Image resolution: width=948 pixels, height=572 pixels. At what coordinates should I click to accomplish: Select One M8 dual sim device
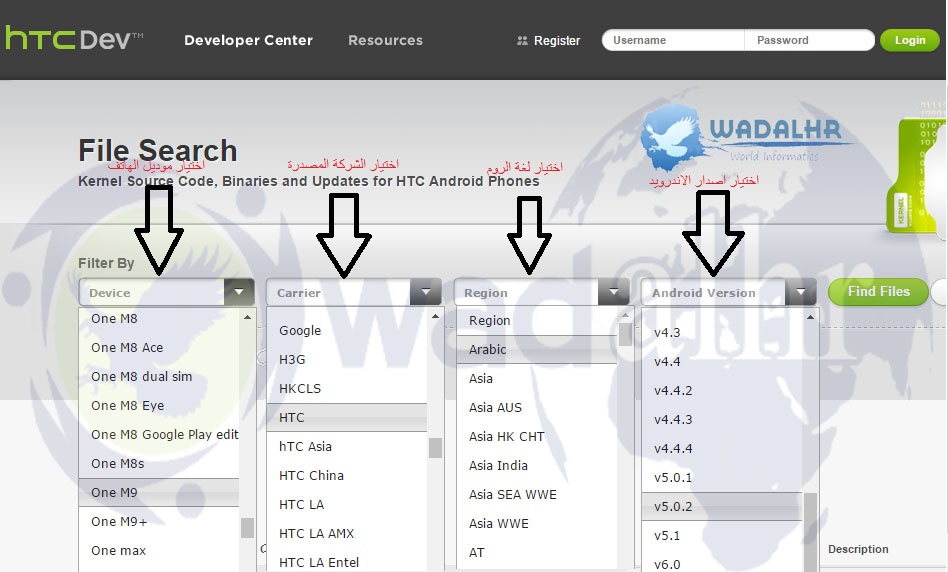click(x=159, y=377)
